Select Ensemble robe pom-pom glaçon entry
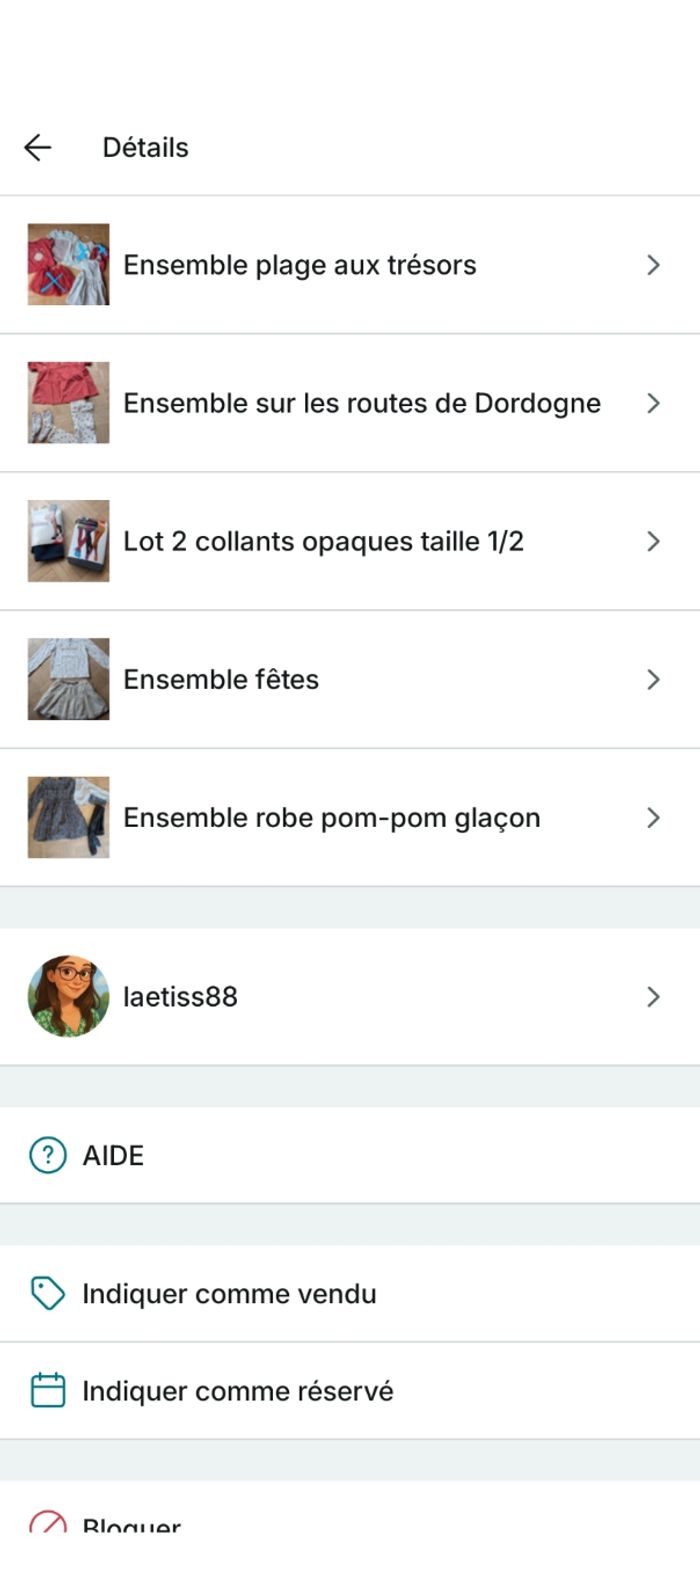This screenshot has height=1573, width=700. point(331,817)
